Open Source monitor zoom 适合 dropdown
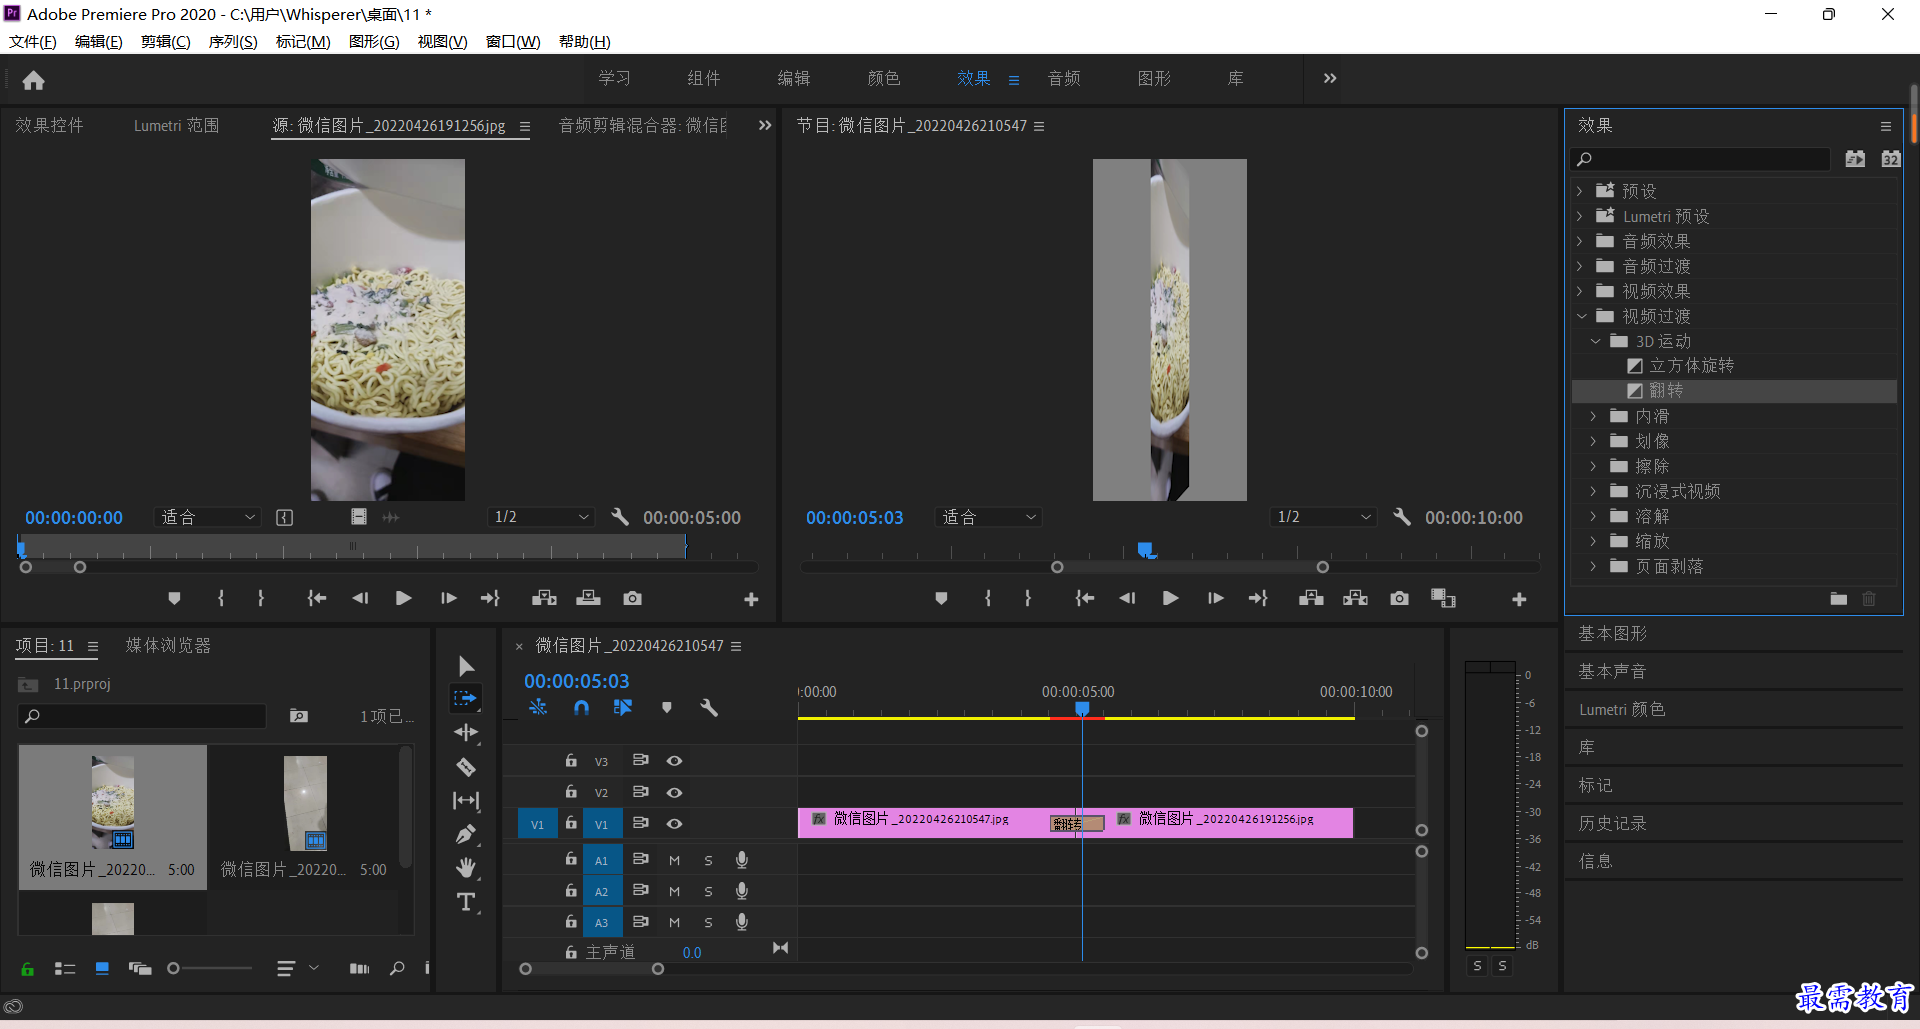 click(x=208, y=517)
